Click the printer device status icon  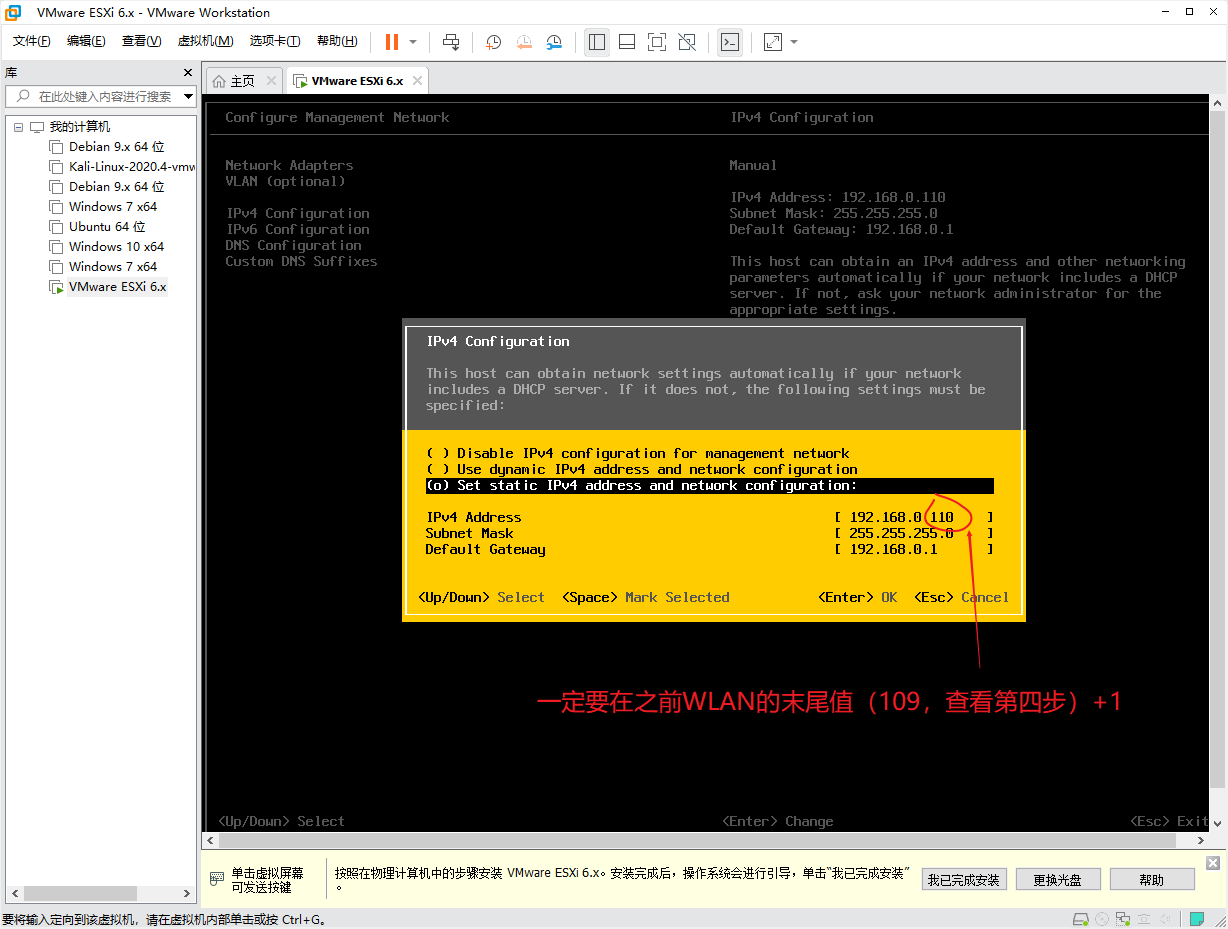[x=1146, y=919]
